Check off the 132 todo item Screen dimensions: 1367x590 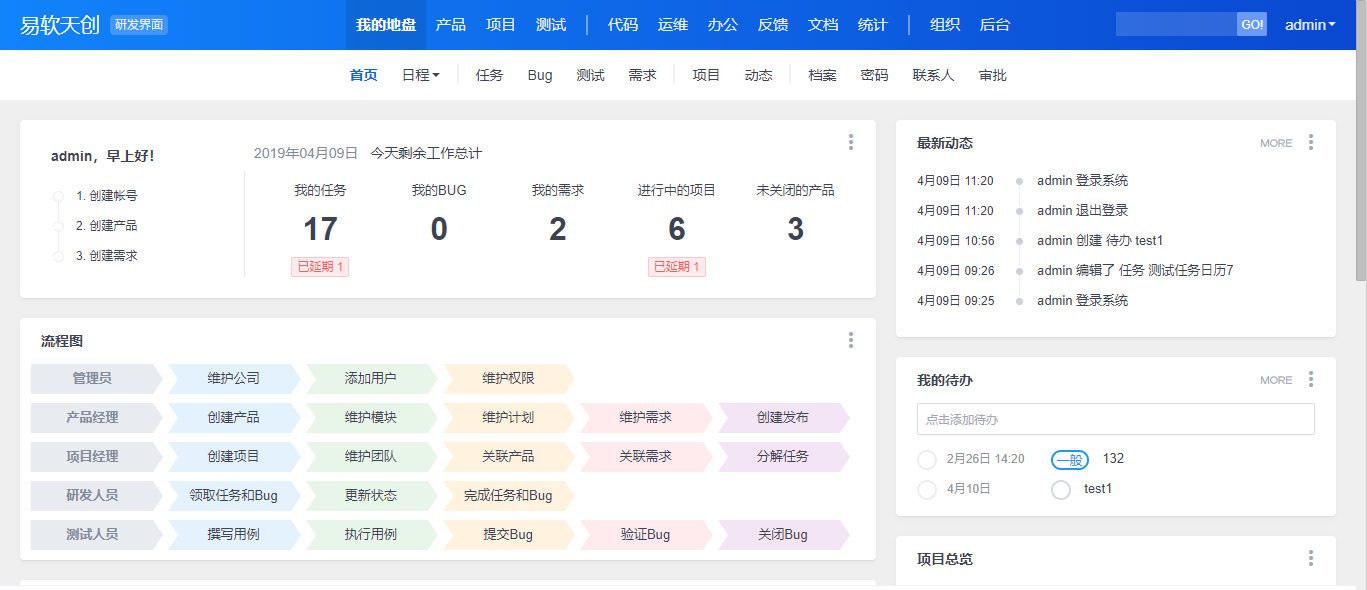pos(927,459)
